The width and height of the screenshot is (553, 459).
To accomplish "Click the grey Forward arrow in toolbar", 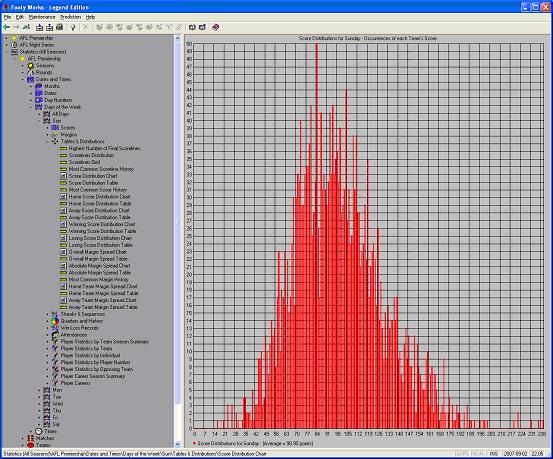I will 16,27.
